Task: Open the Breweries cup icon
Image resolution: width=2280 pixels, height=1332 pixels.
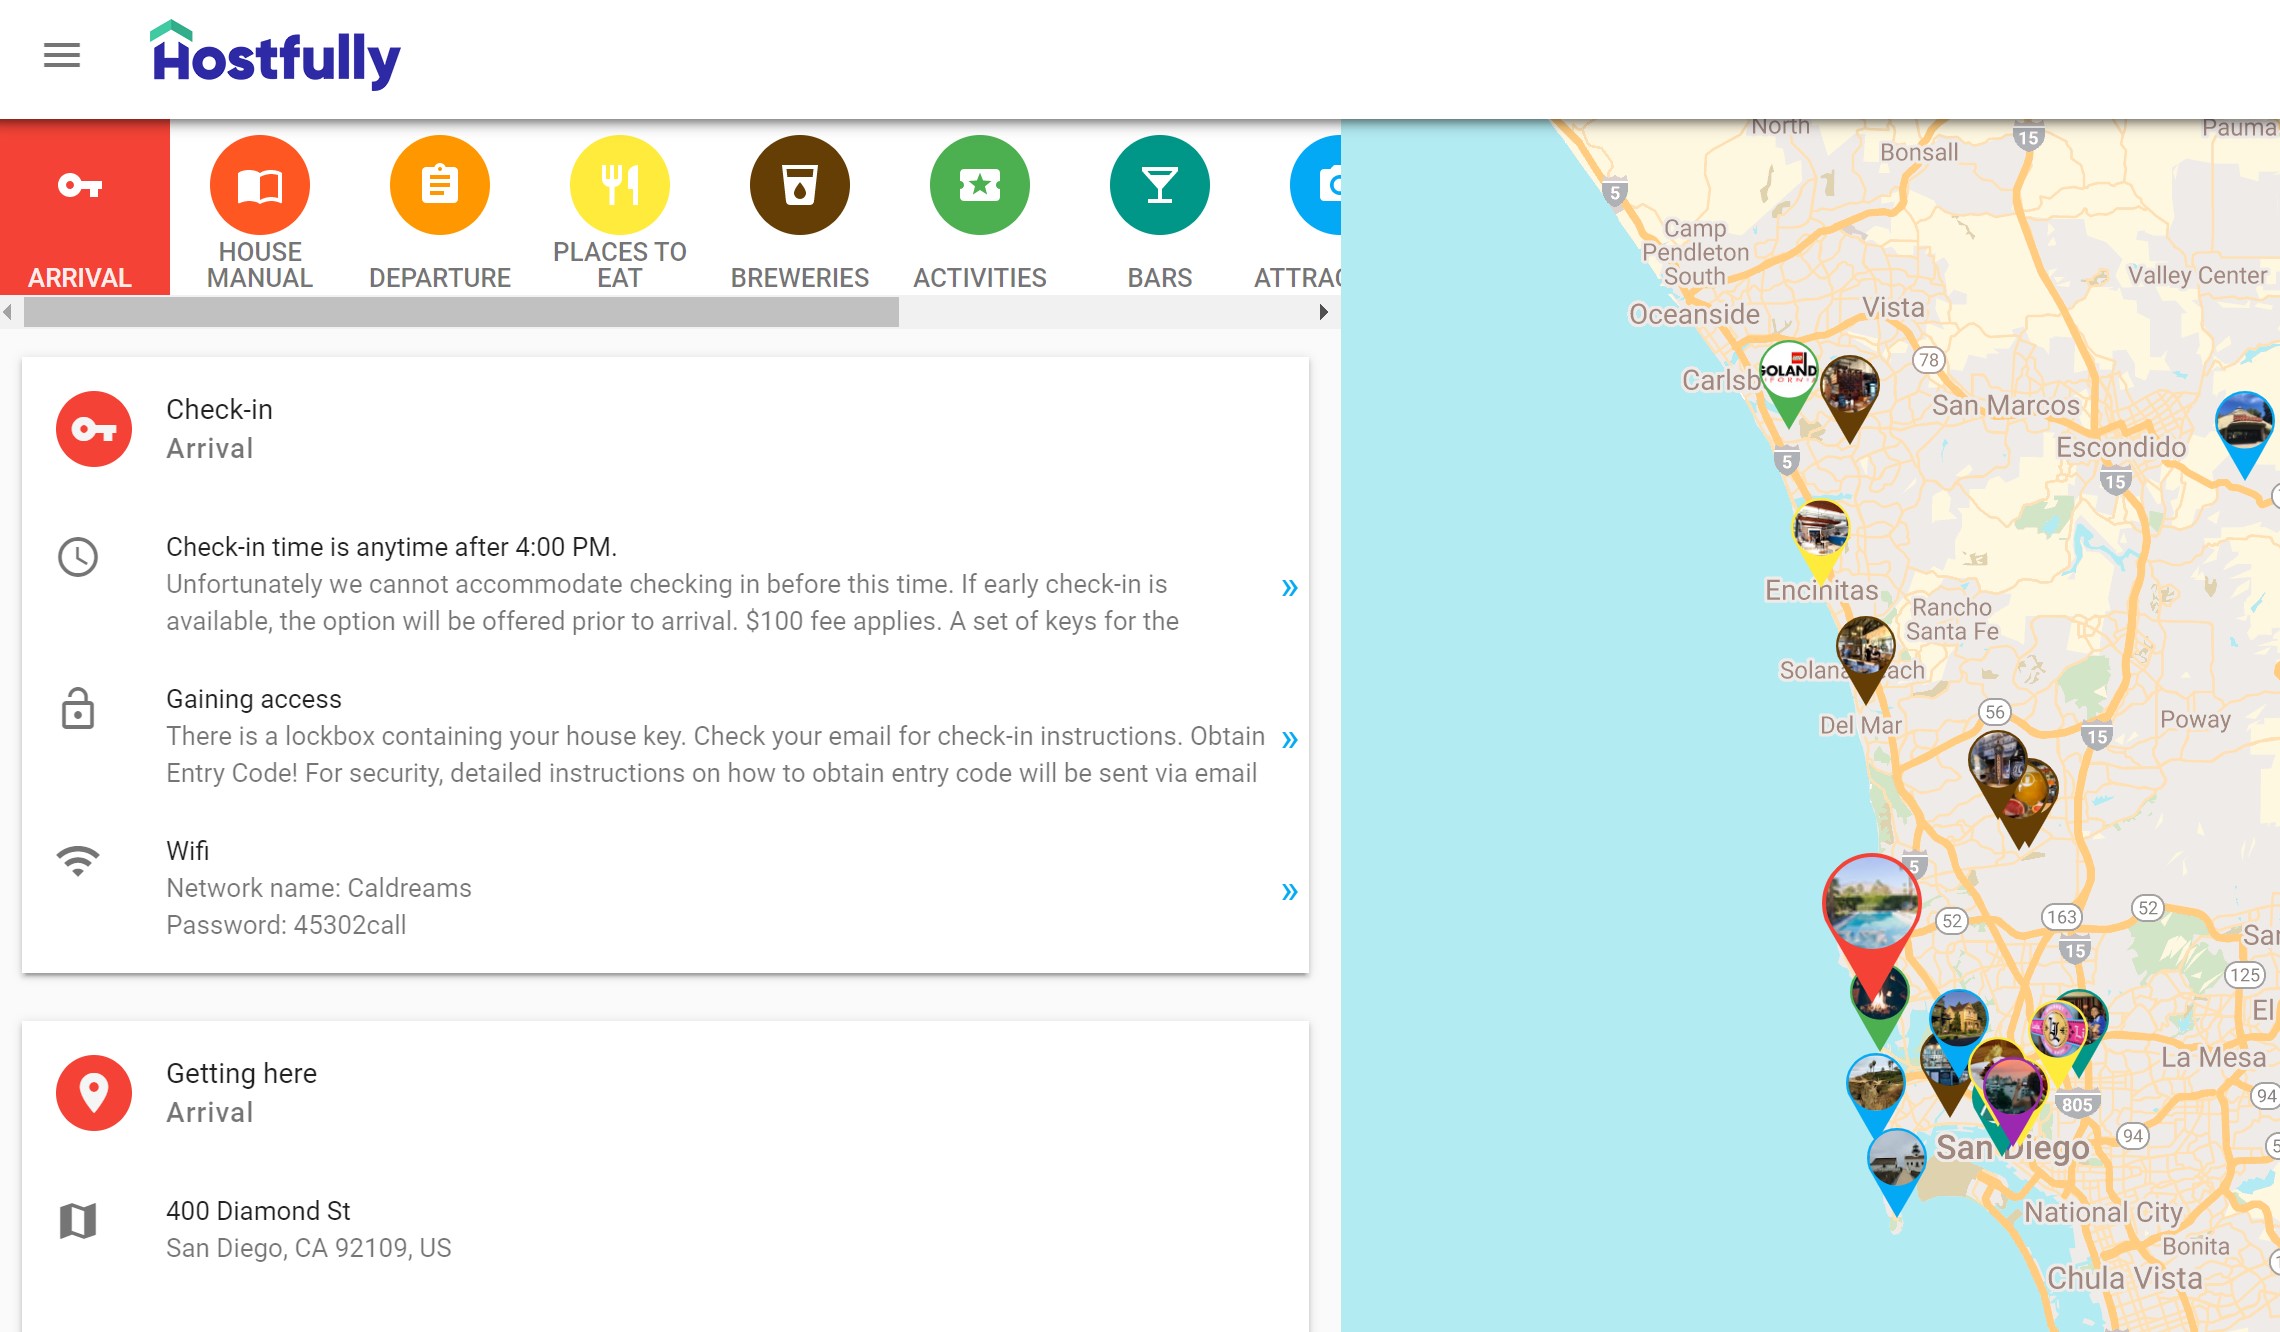Action: pos(800,186)
